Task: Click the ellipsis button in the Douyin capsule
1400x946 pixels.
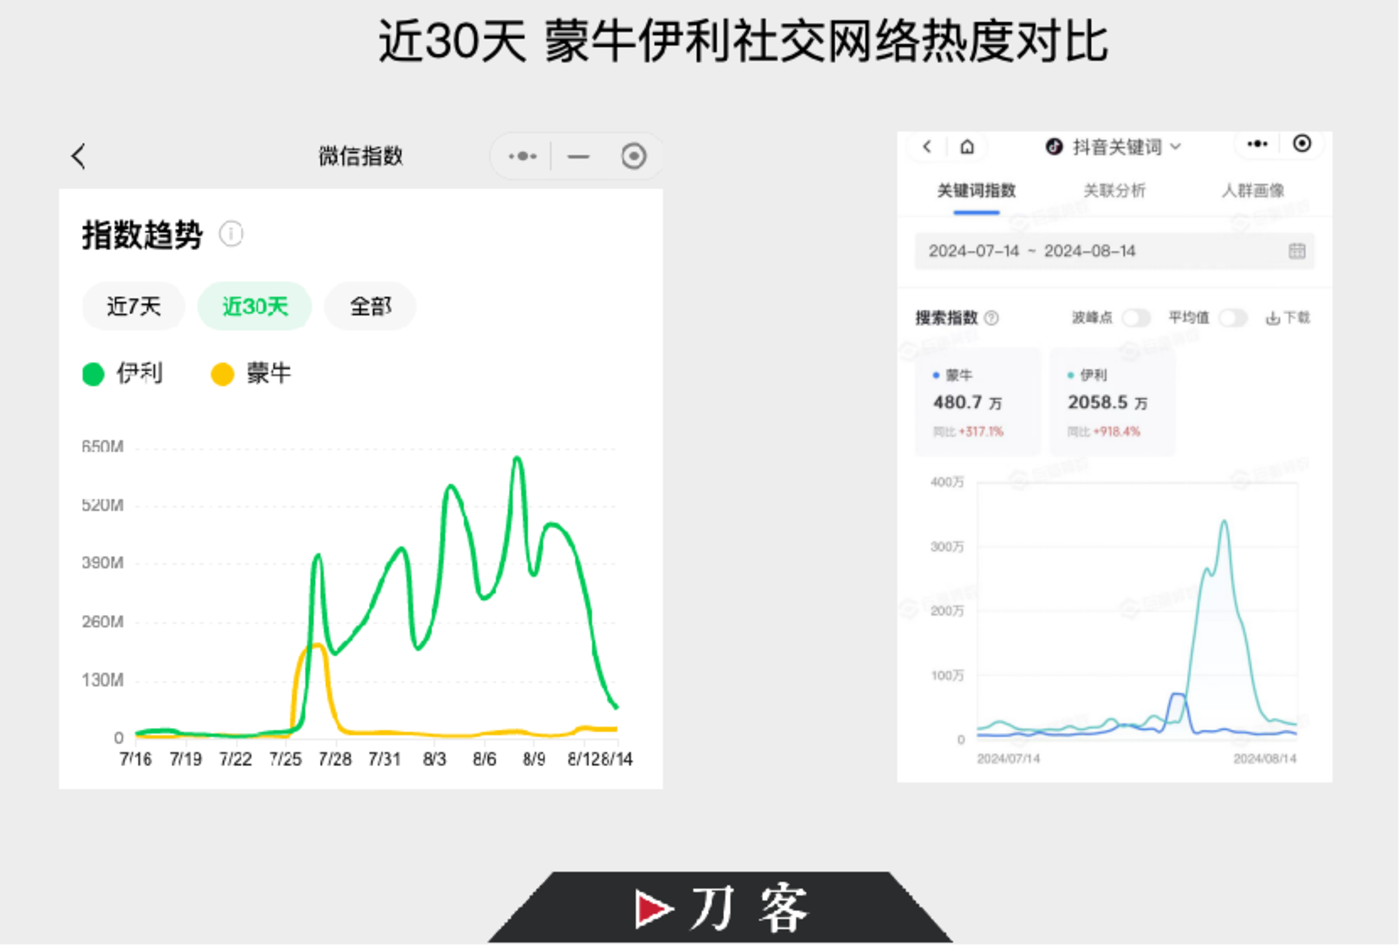Action: point(1256,144)
